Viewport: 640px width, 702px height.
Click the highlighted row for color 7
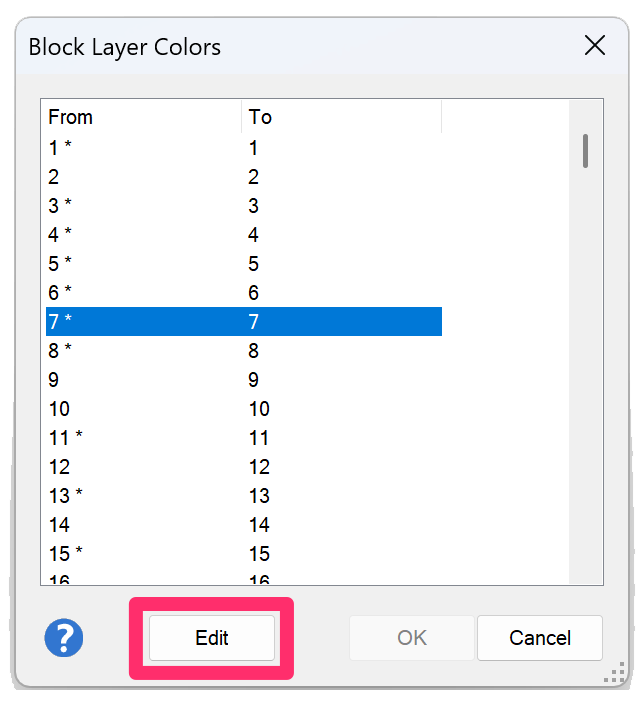pos(240,322)
